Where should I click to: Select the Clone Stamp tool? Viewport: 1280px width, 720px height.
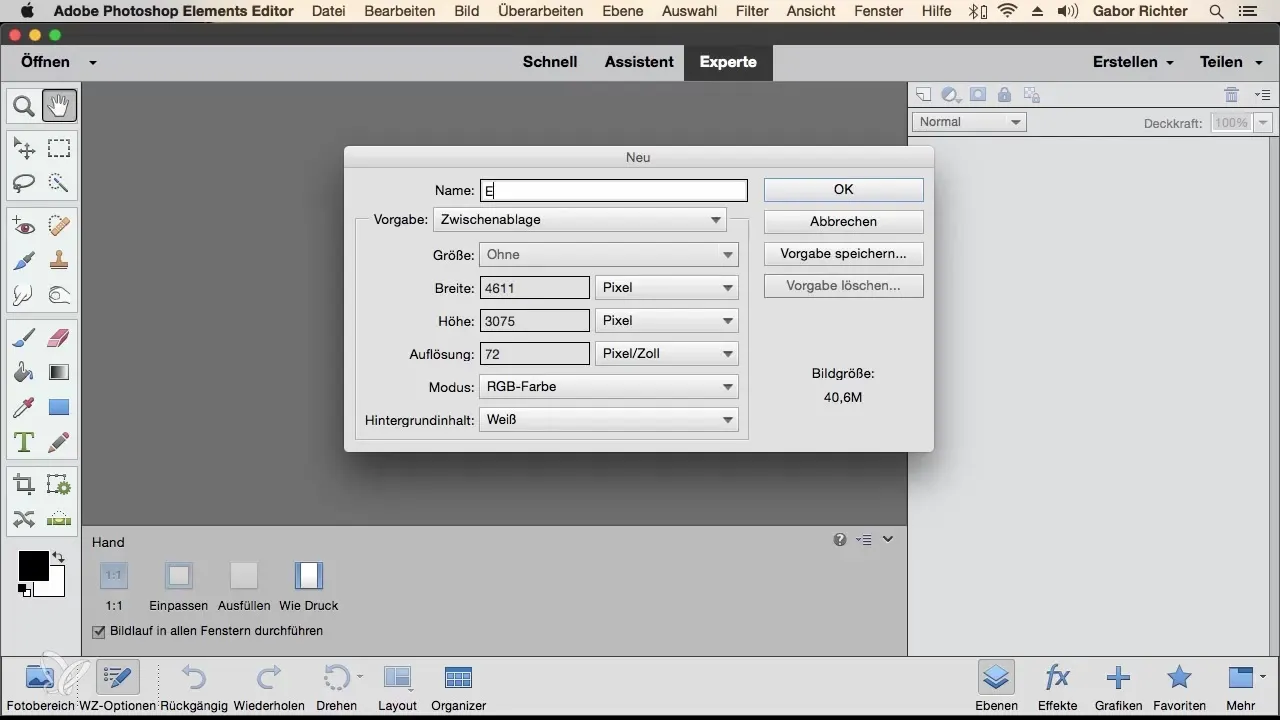tap(59, 260)
